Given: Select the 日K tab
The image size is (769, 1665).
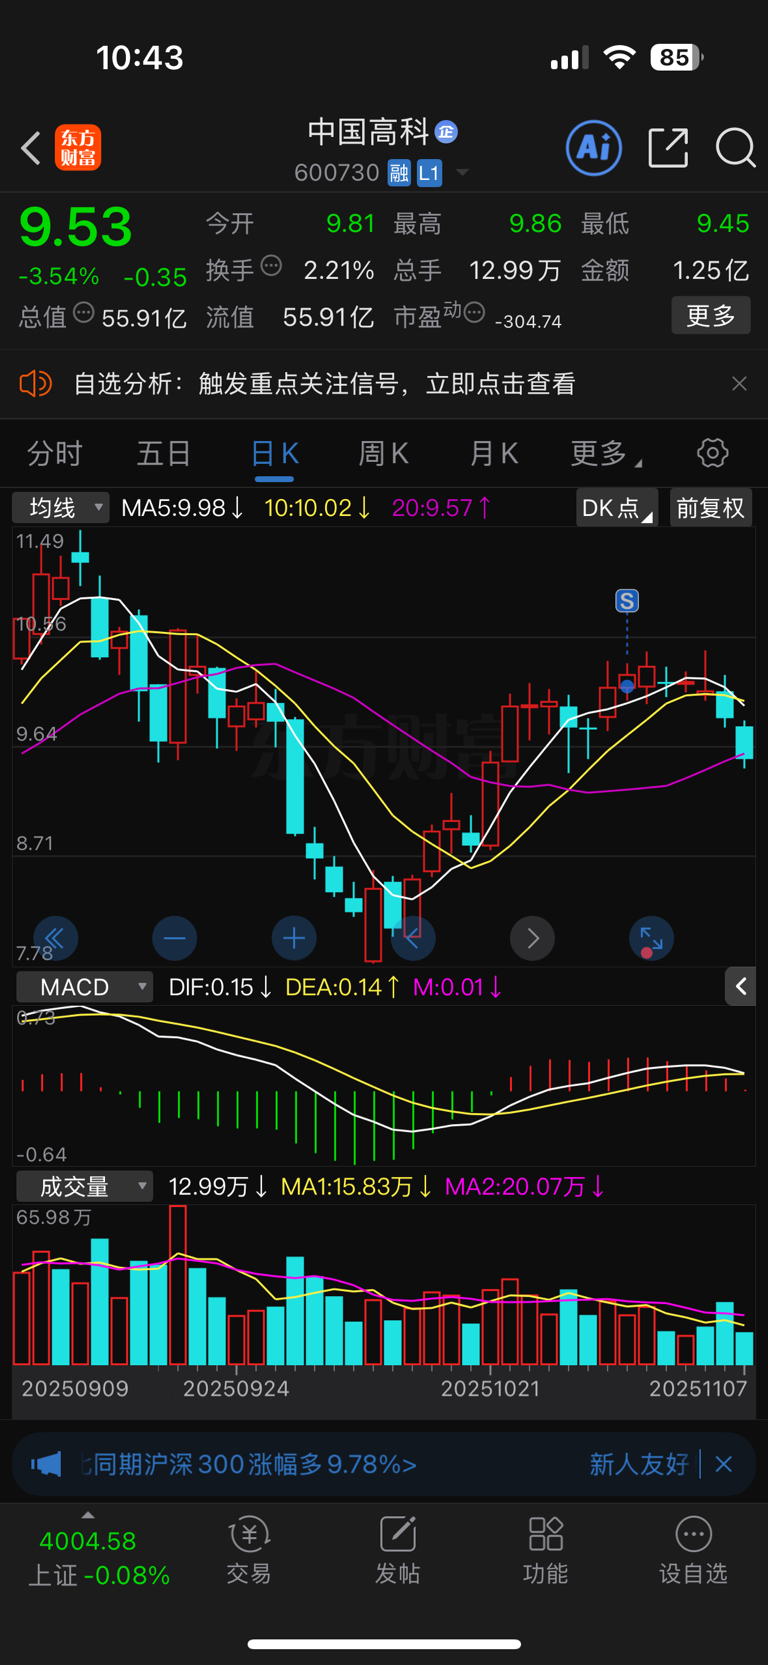Looking at the screenshot, I should (274, 454).
